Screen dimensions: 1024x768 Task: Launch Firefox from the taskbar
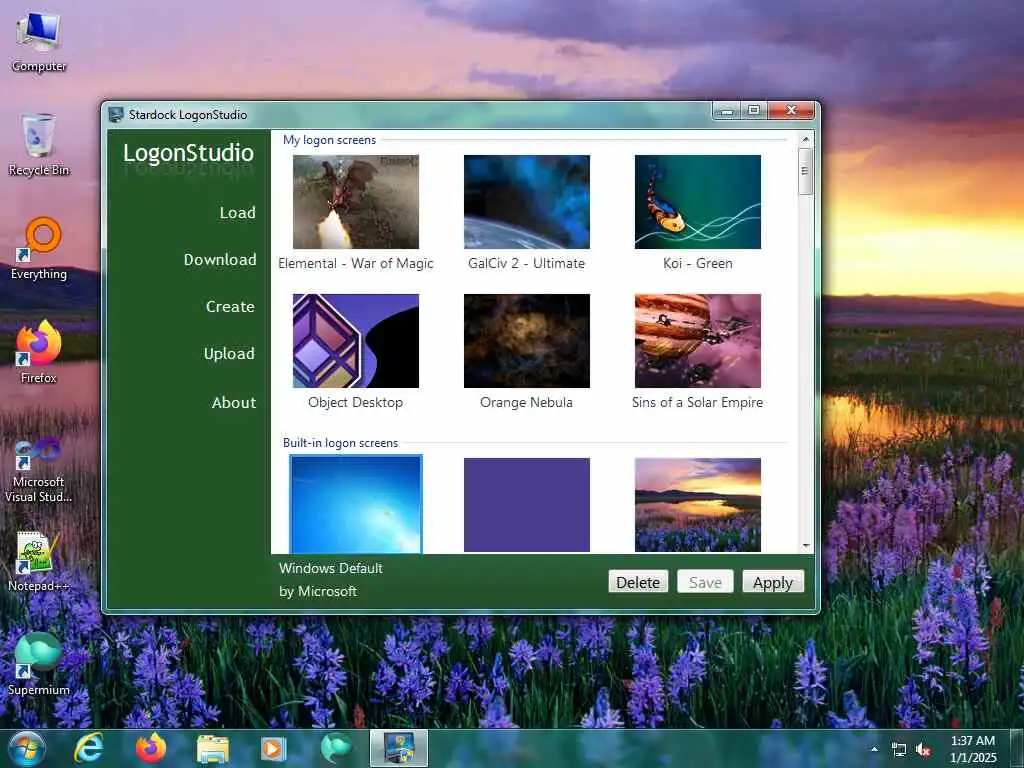click(151, 748)
